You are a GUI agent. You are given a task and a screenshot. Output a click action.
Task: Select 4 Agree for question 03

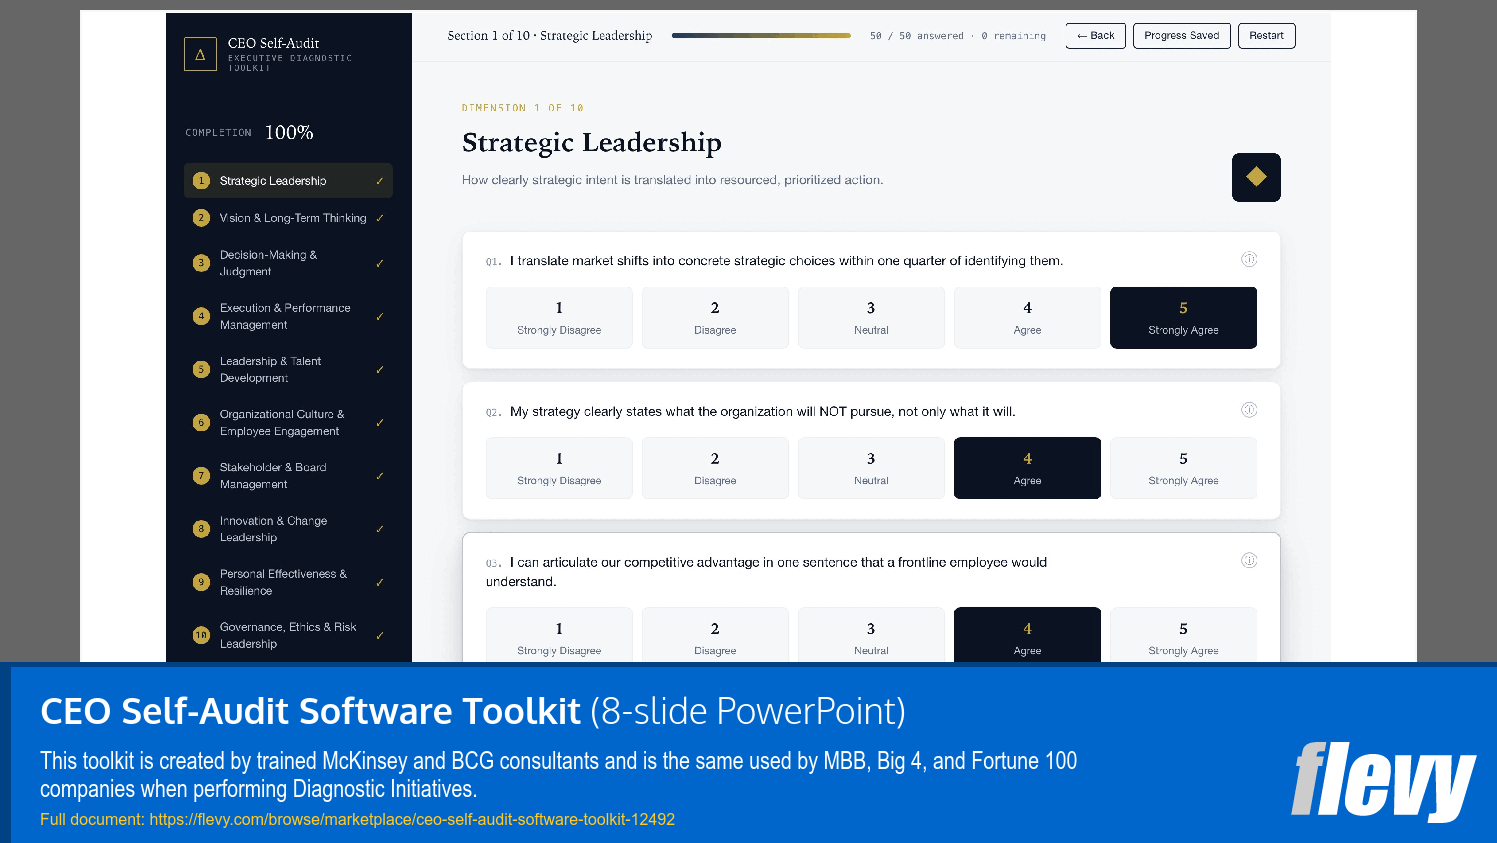coord(1027,635)
